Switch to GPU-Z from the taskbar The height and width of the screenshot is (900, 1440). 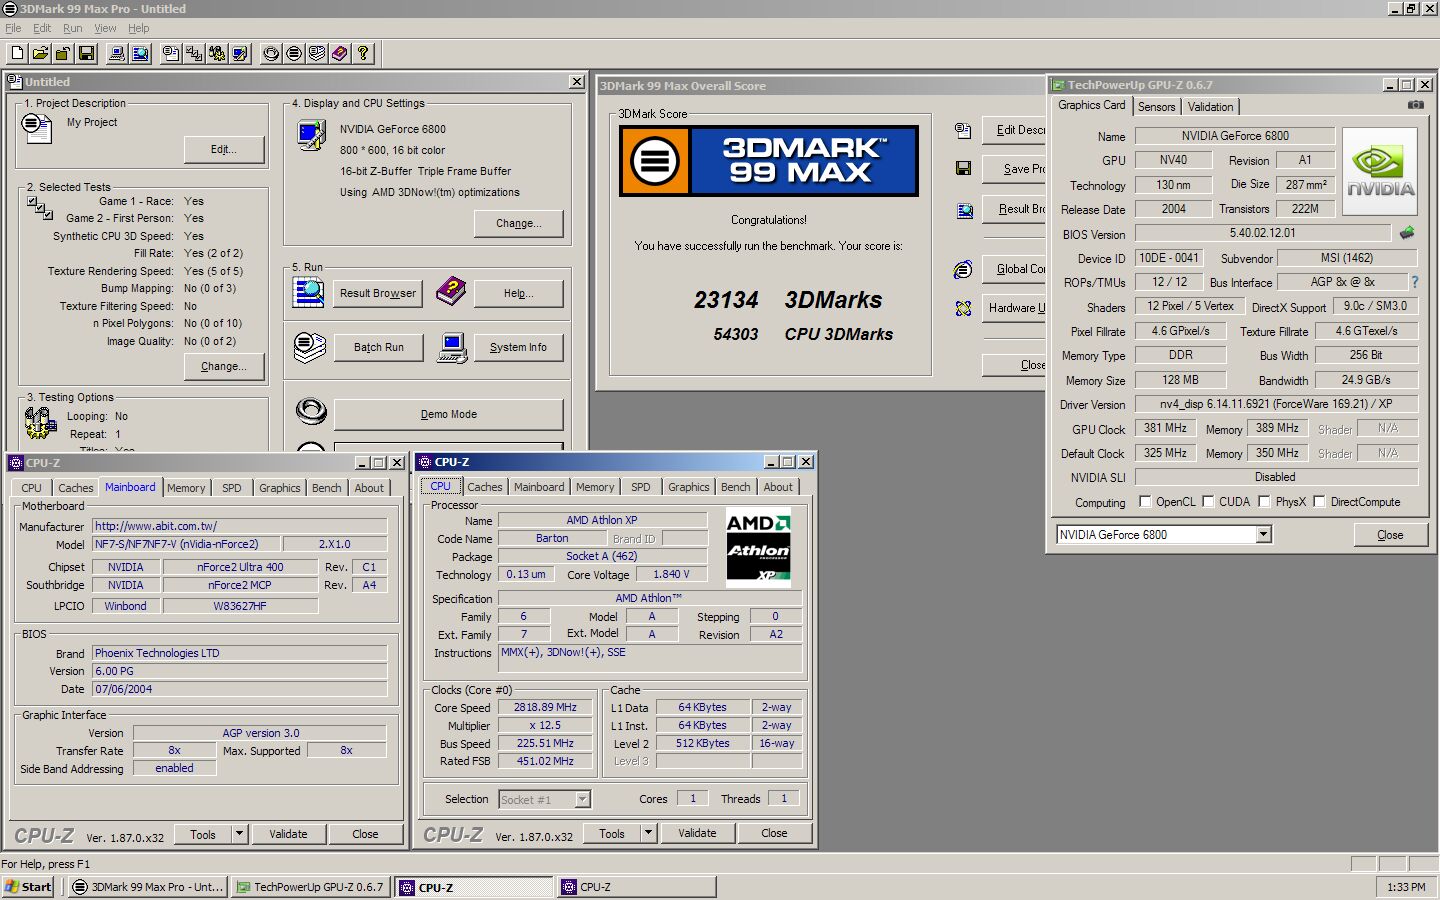coord(310,887)
